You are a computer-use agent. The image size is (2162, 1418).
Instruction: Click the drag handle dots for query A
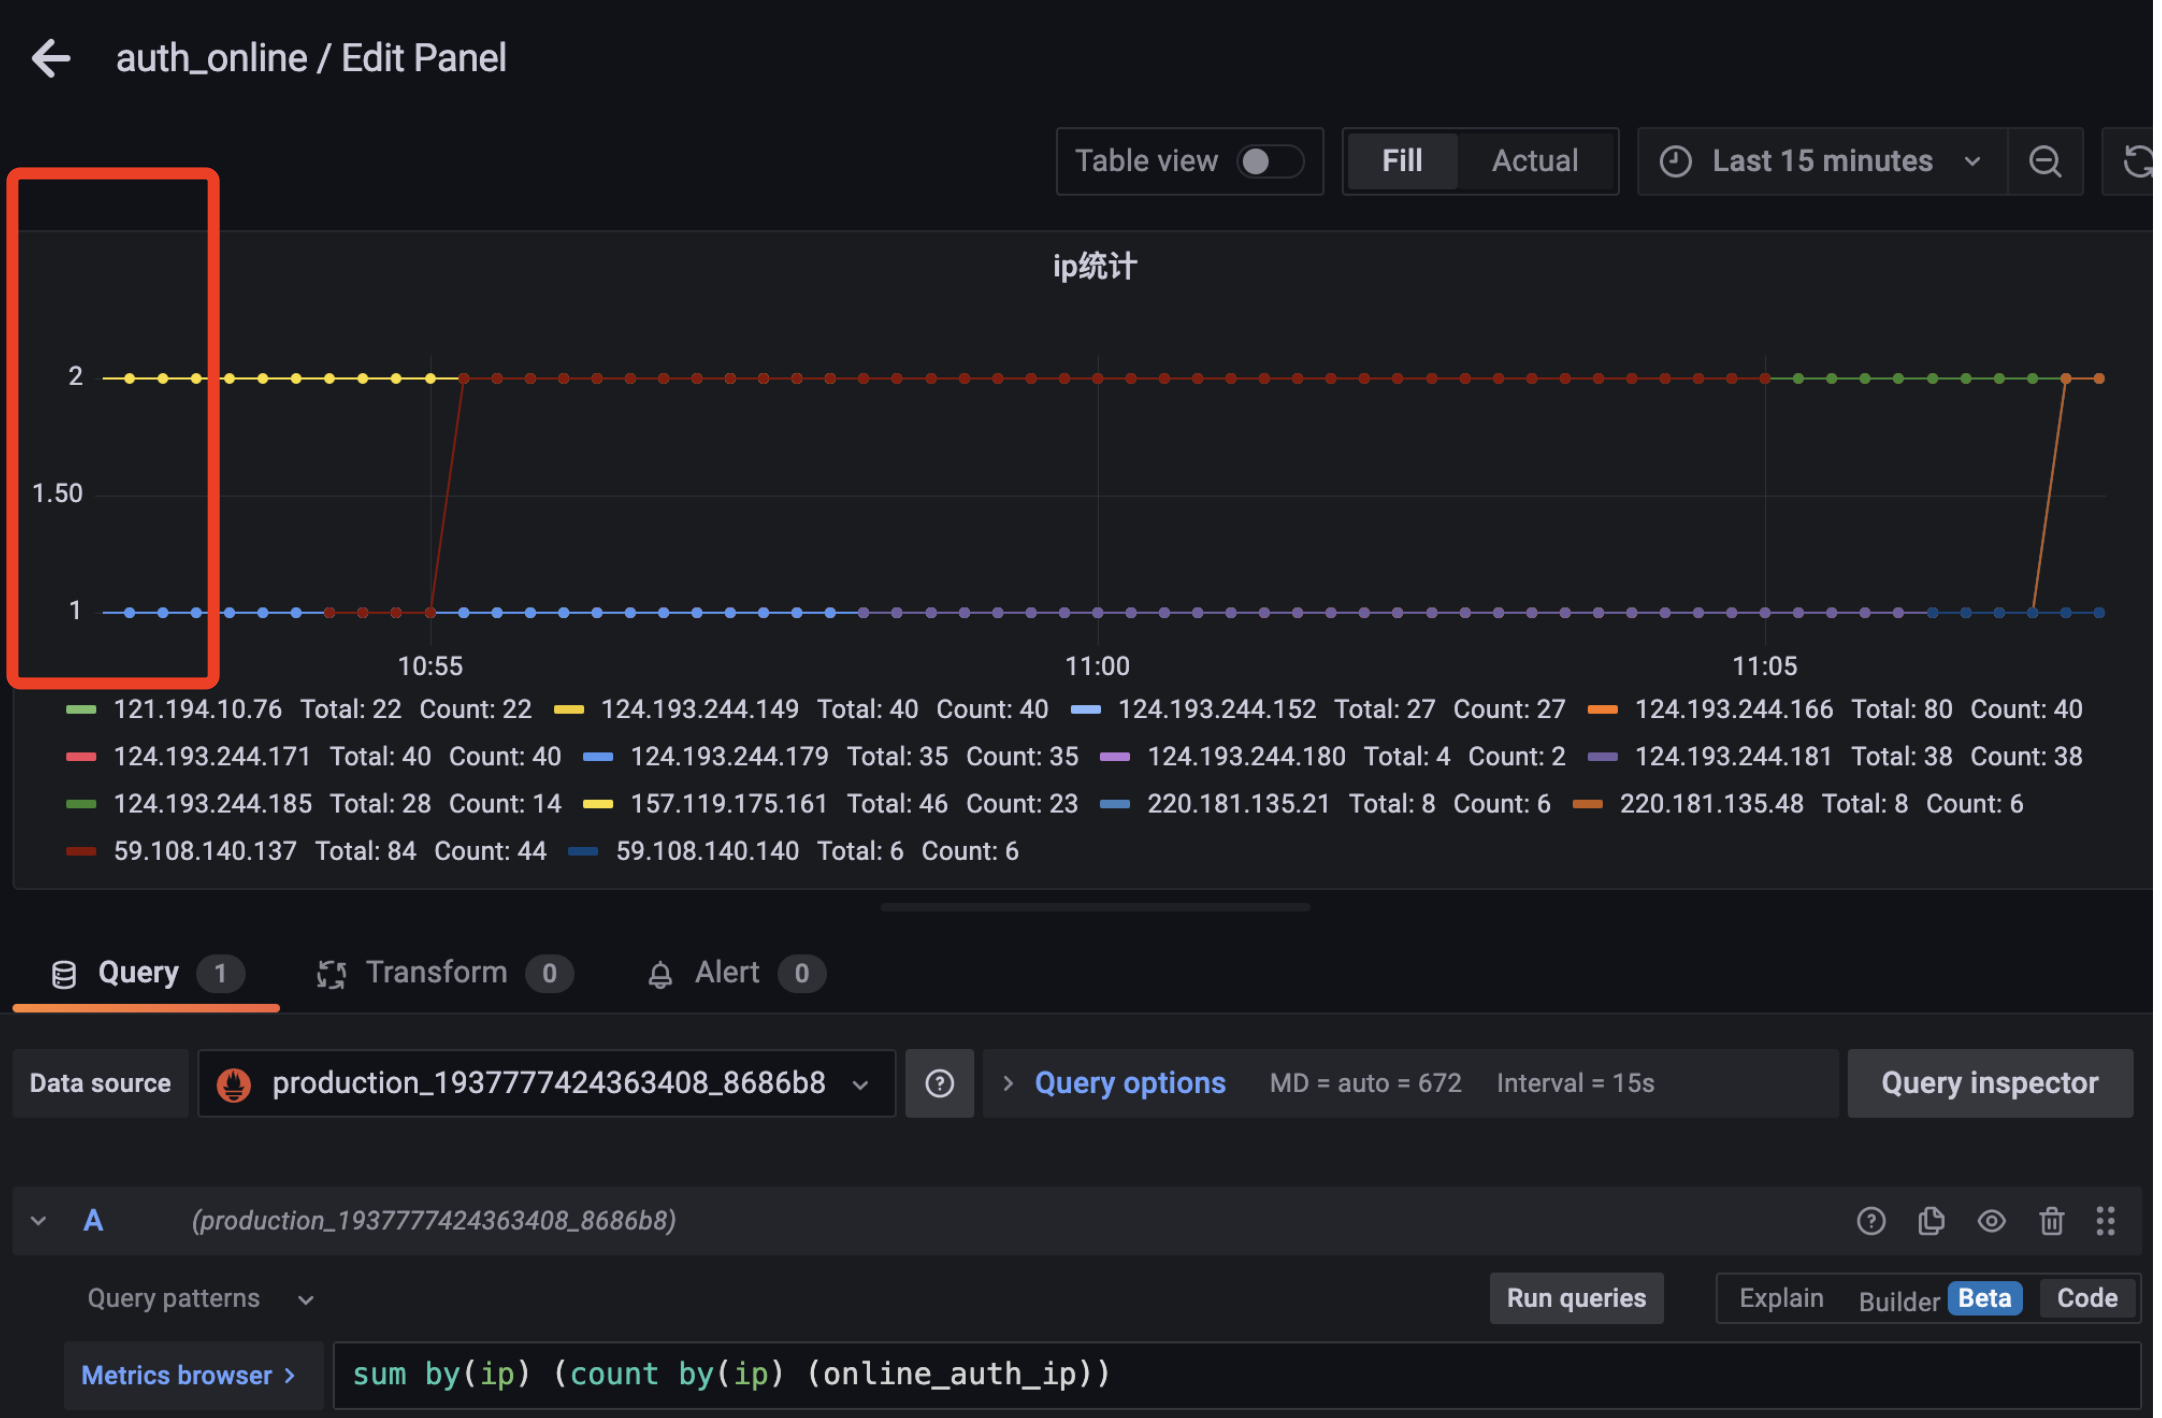tap(2106, 1221)
